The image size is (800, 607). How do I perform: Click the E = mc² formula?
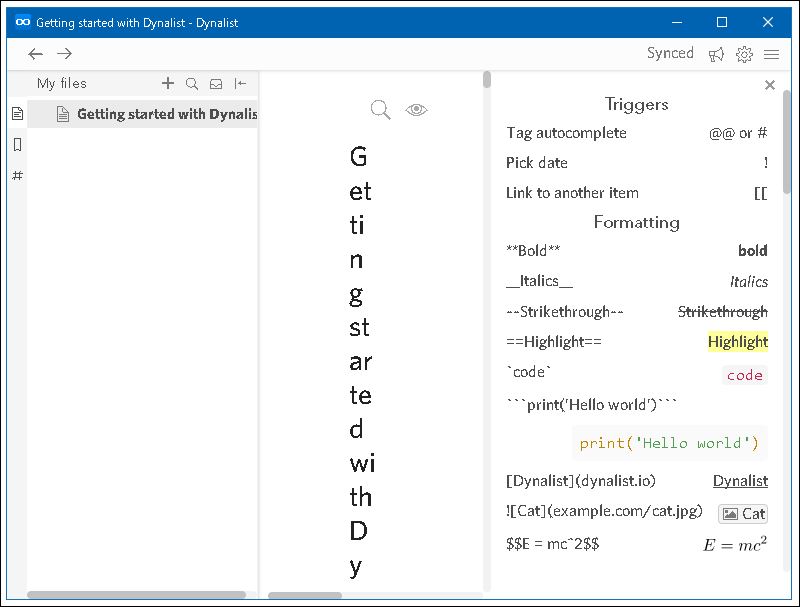click(x=735, y=544)
